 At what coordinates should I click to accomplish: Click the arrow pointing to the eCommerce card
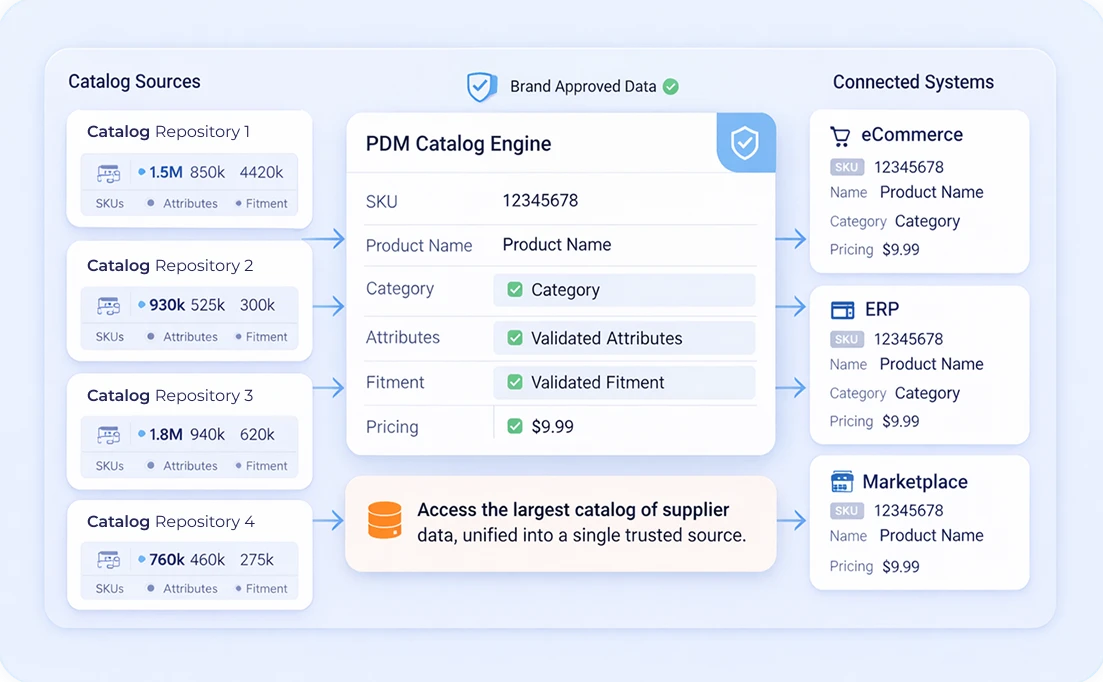point(791,238)
